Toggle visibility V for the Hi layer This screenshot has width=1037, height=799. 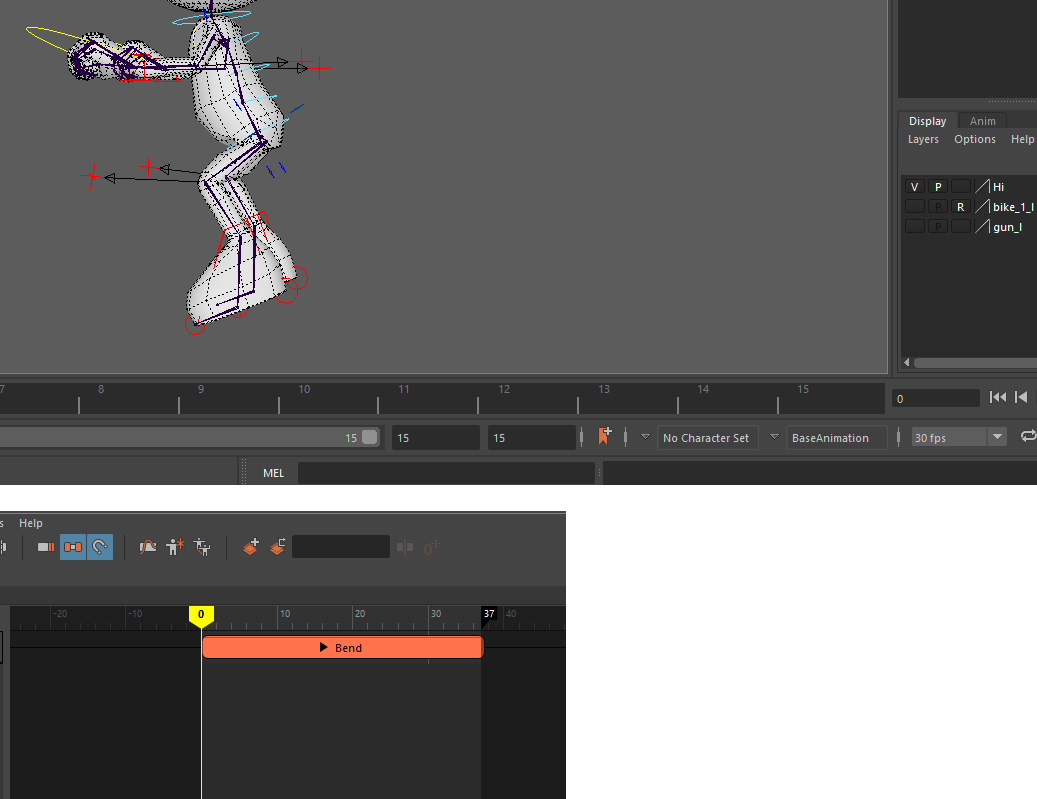click(914, 186)
